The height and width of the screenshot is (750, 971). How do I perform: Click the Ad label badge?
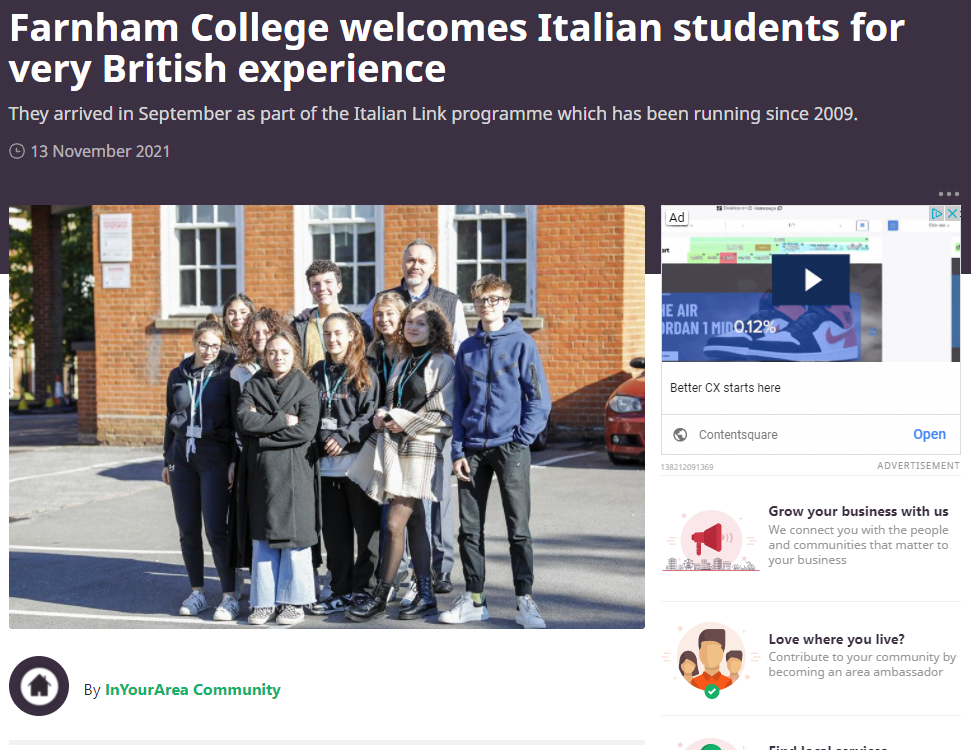pos(677,217)
